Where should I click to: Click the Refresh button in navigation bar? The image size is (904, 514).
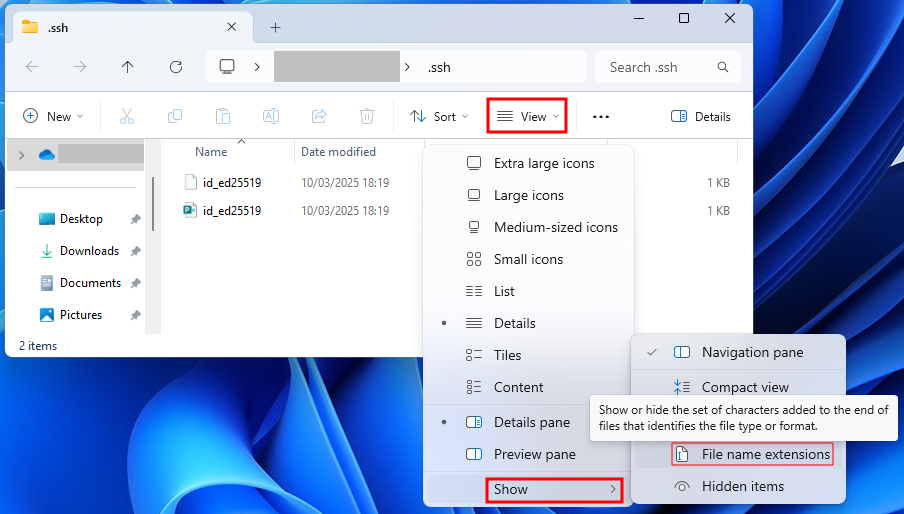pyautogui.click(x=176, y=67)
